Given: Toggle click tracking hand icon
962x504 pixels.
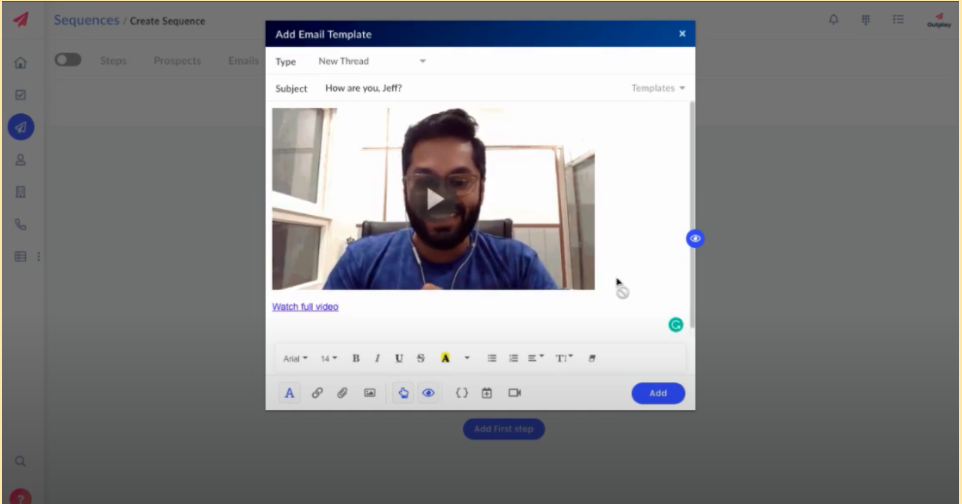Looking at the screenshot, I should coord(403,393).
